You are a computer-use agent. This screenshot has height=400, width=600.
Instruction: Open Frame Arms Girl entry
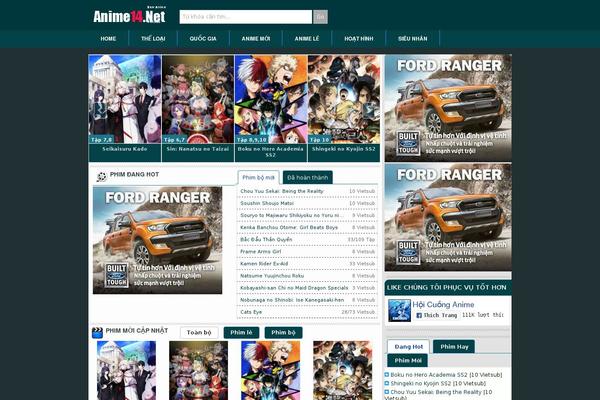(x=261, y=251)
